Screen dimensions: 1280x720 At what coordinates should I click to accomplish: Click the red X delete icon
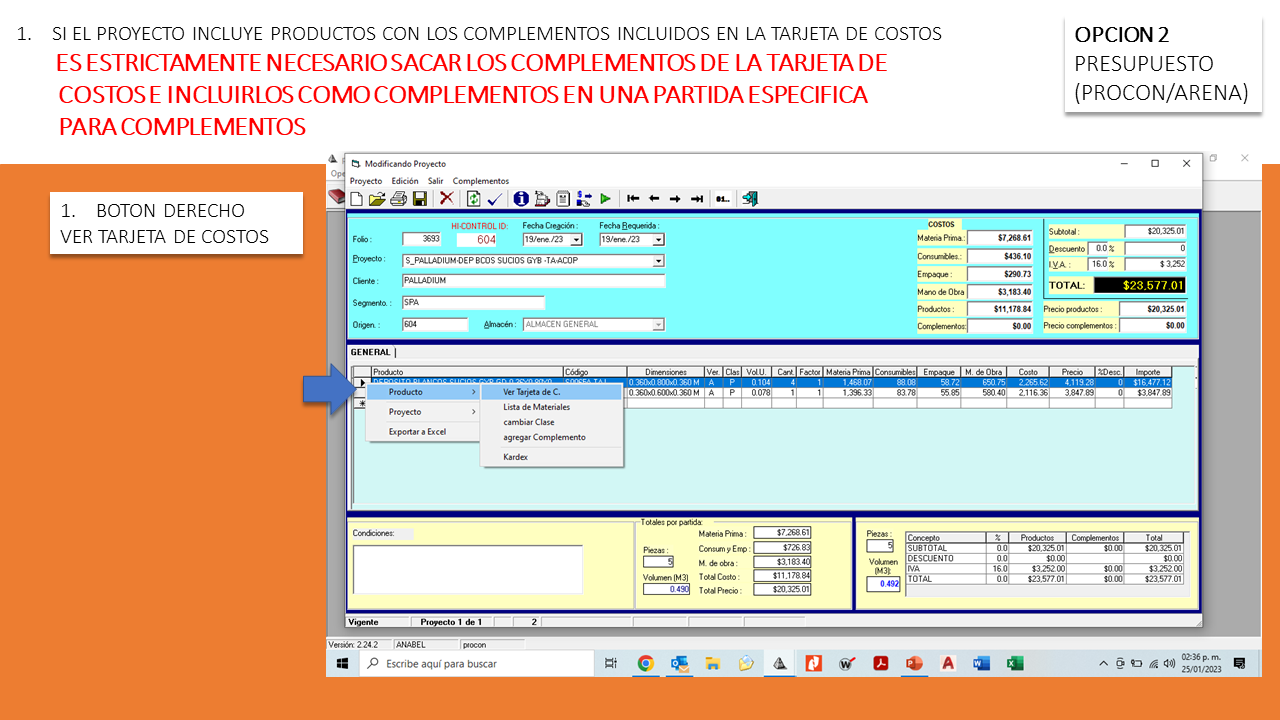[447, 199]
